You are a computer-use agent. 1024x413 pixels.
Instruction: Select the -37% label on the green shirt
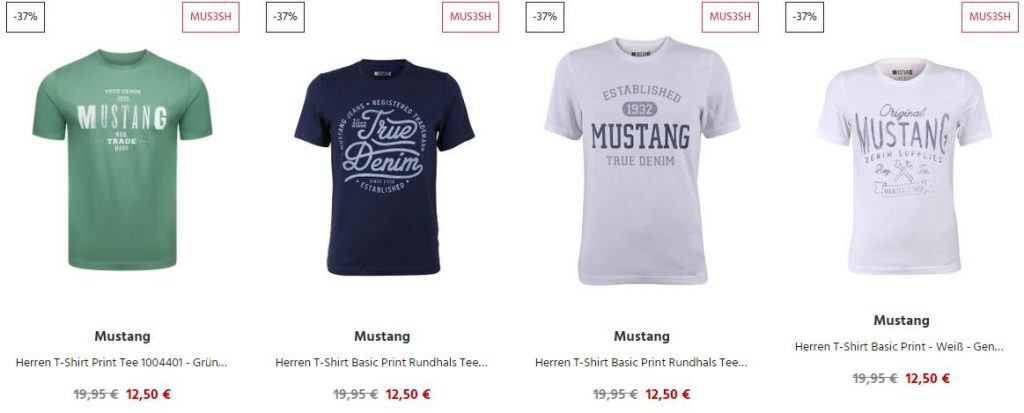click(25, 17)
